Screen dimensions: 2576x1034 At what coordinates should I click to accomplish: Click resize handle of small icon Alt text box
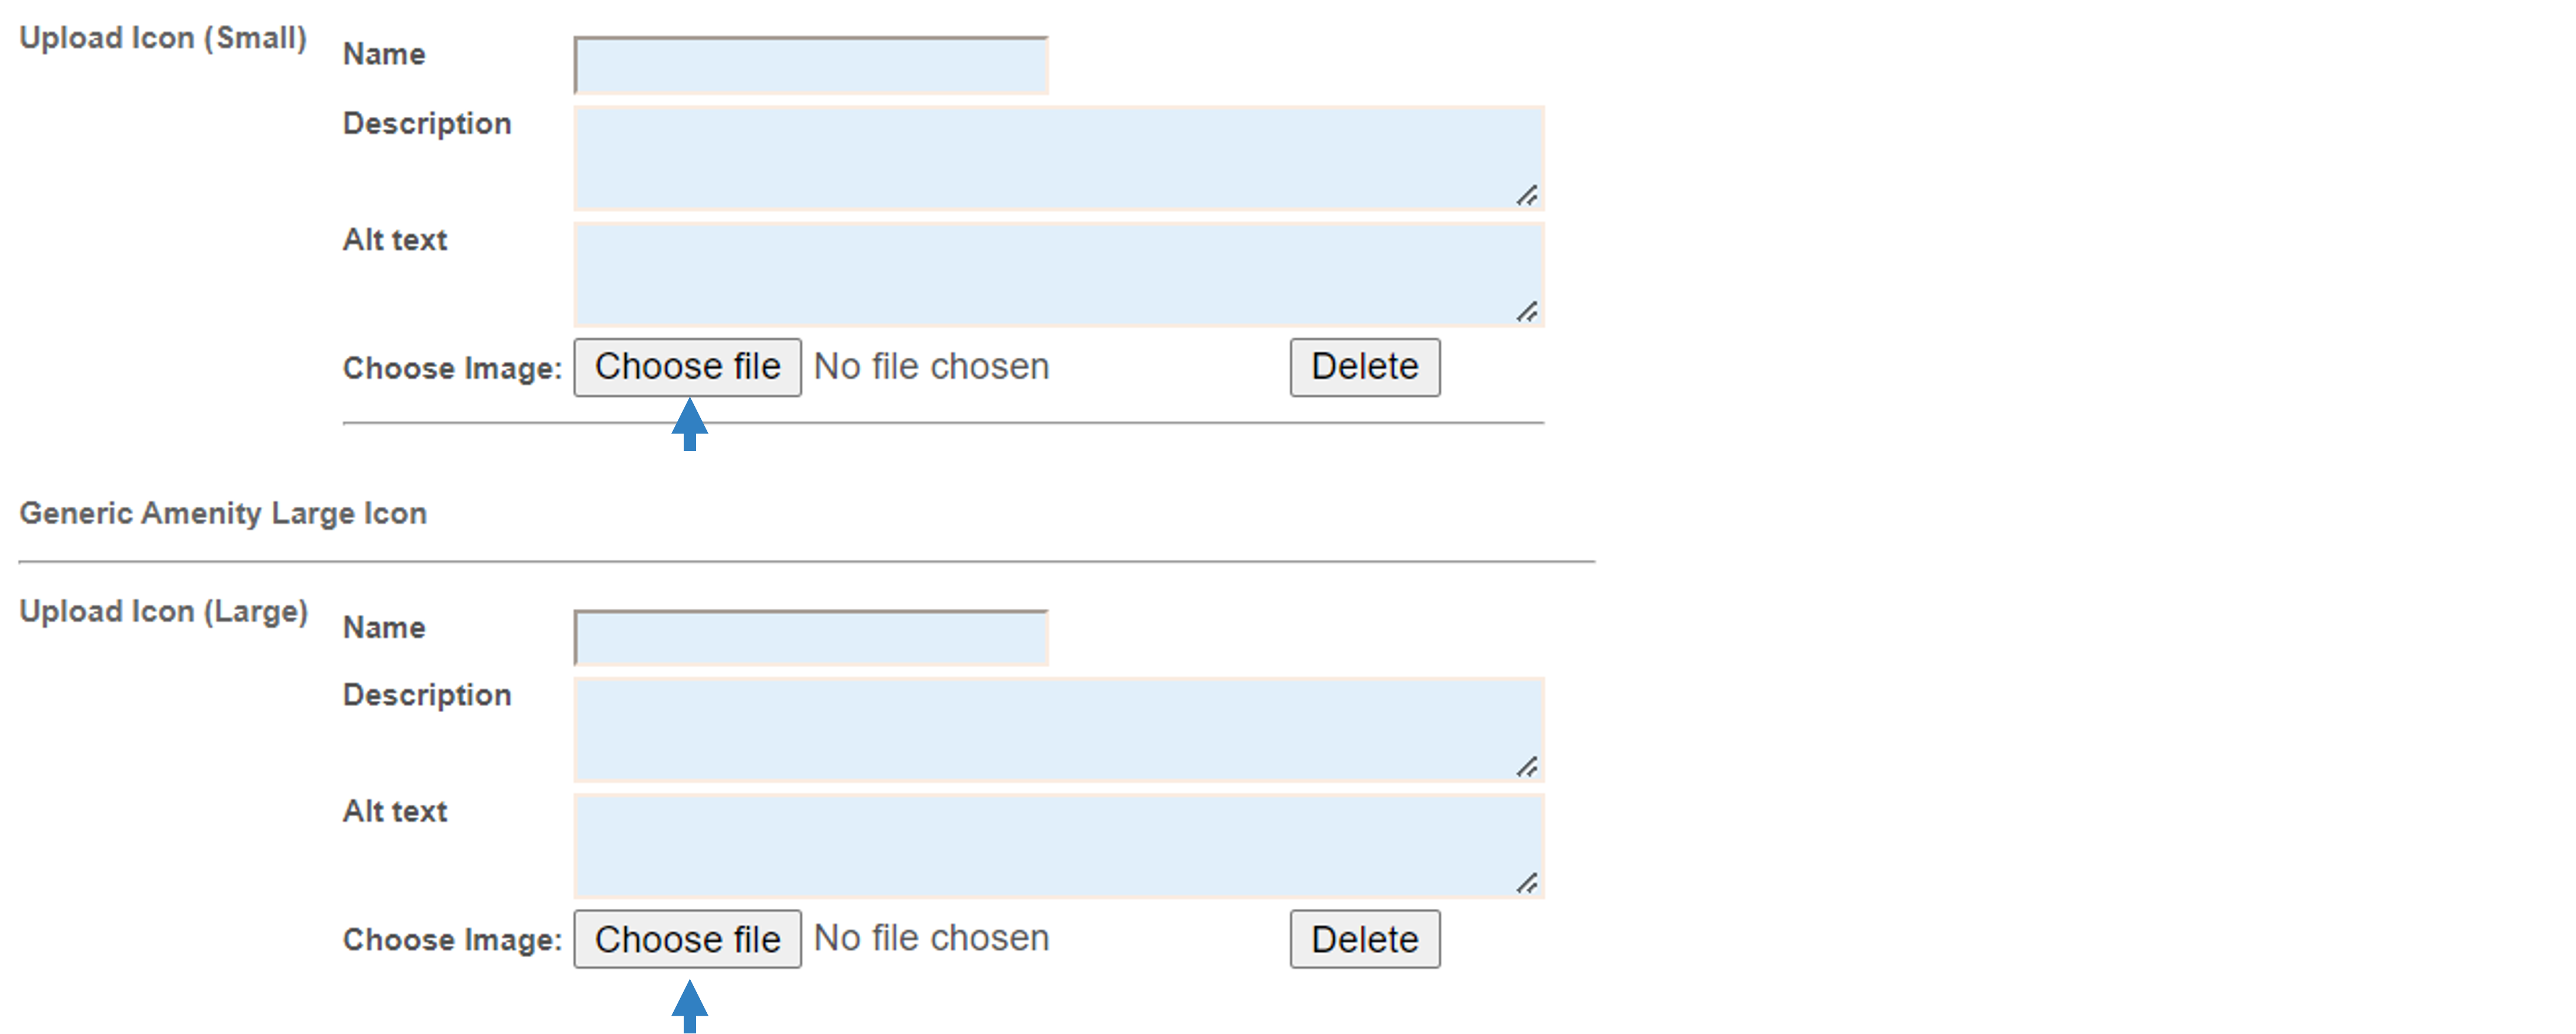pos(1527,311)
